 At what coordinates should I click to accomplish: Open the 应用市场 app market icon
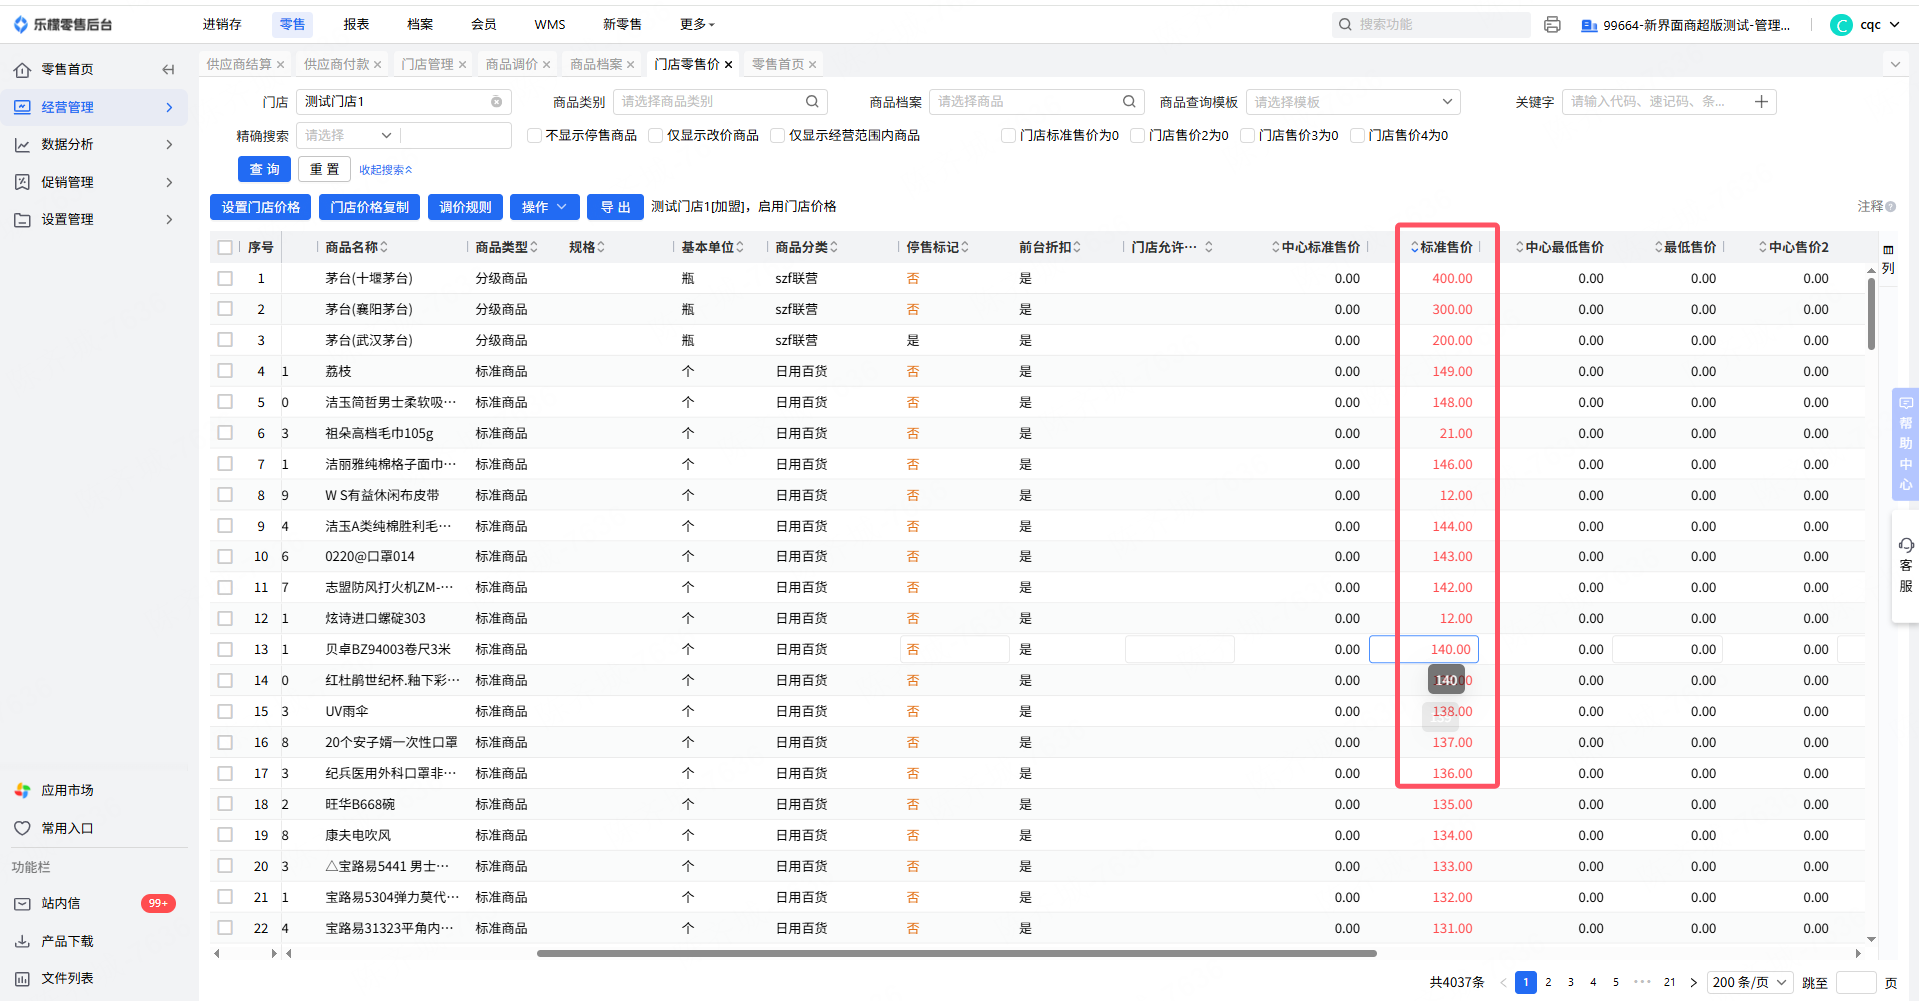click(x=22, y=791)
